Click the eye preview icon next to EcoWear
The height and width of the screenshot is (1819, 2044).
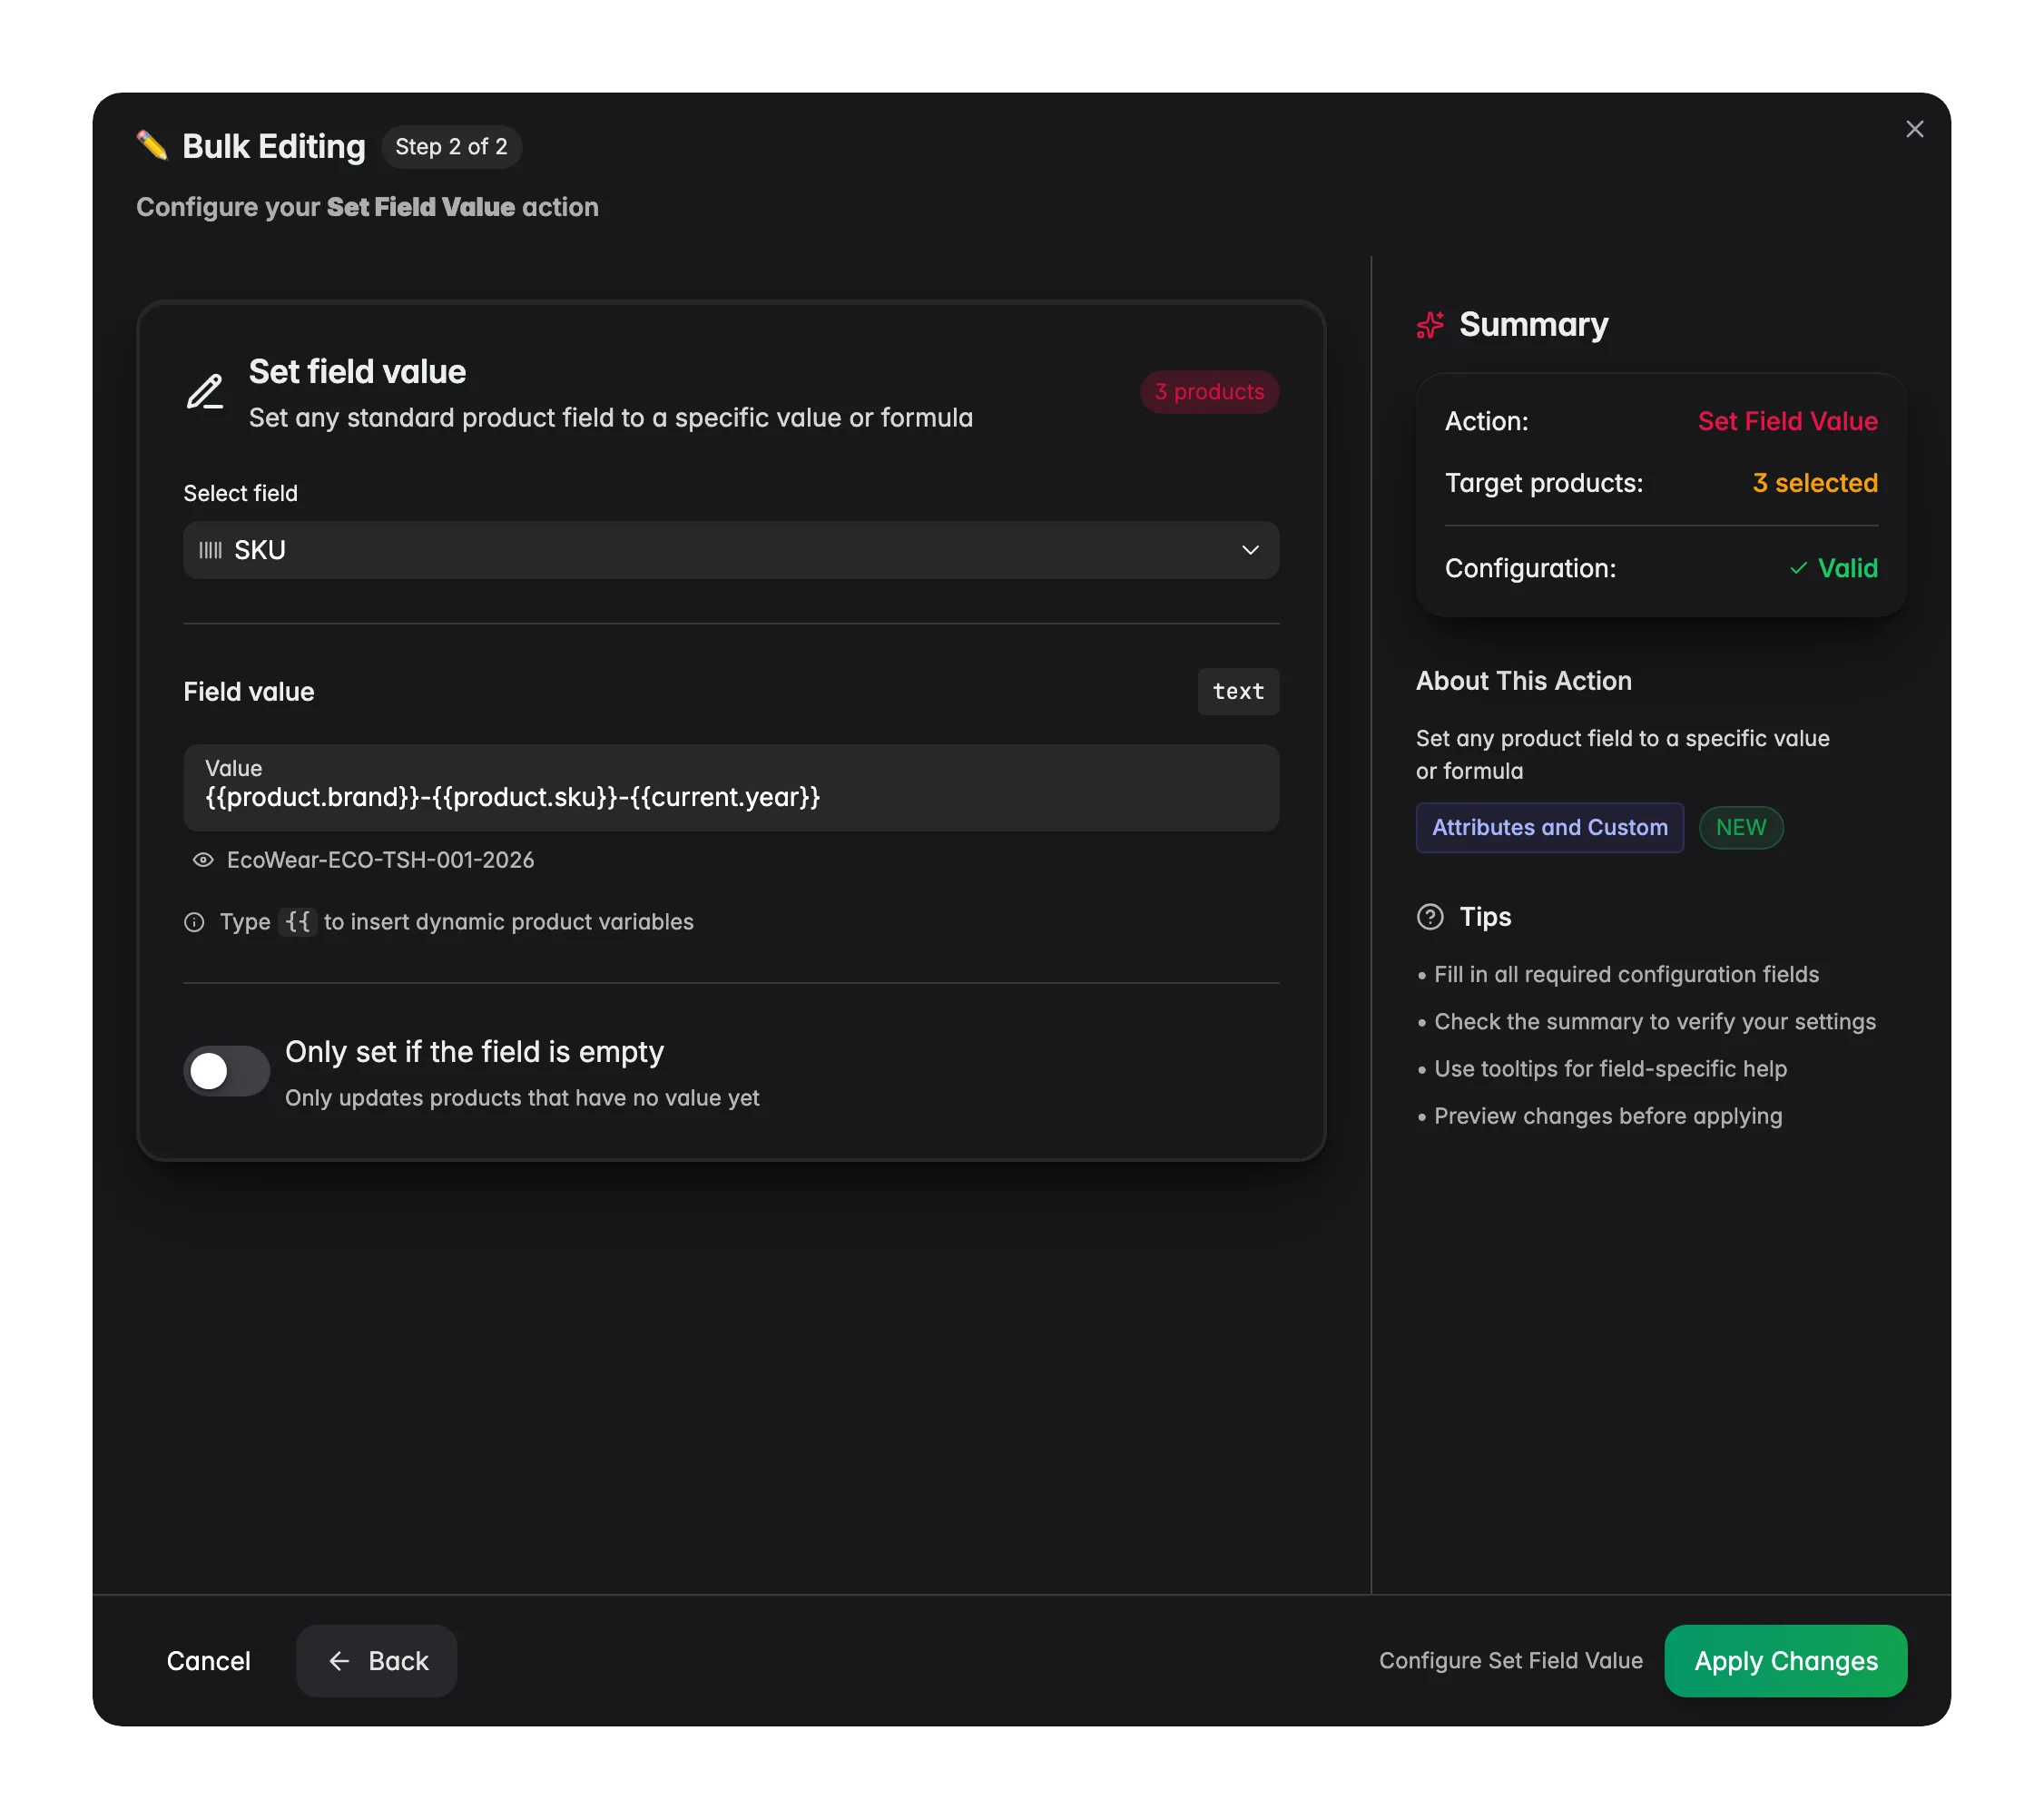[x=203, y=860]
